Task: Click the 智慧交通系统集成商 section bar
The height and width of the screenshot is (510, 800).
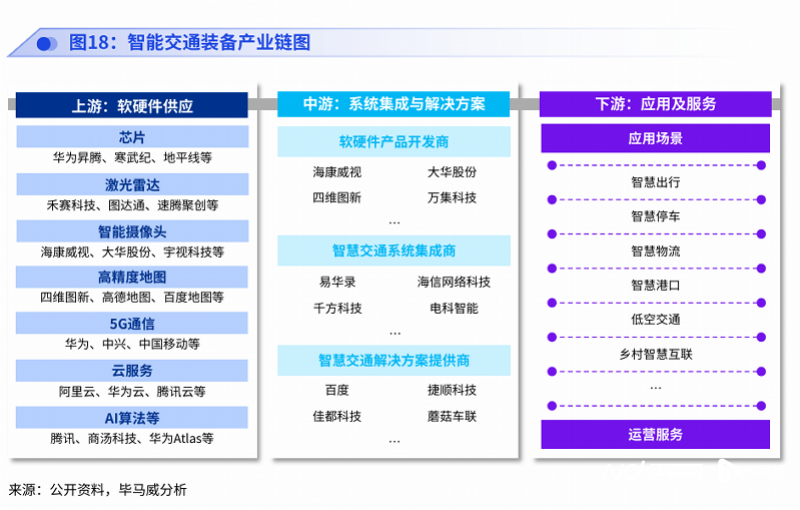Action: tap(394, 250)
